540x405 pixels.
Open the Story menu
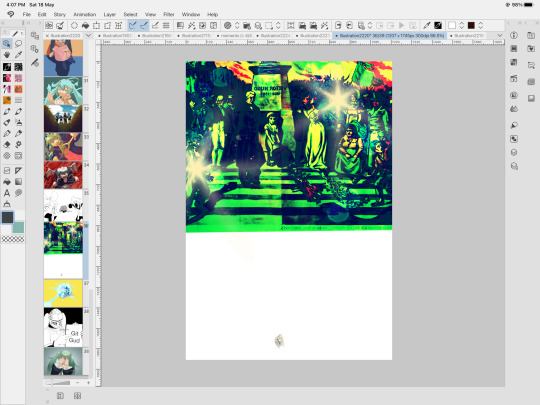(x=60, y=14)
